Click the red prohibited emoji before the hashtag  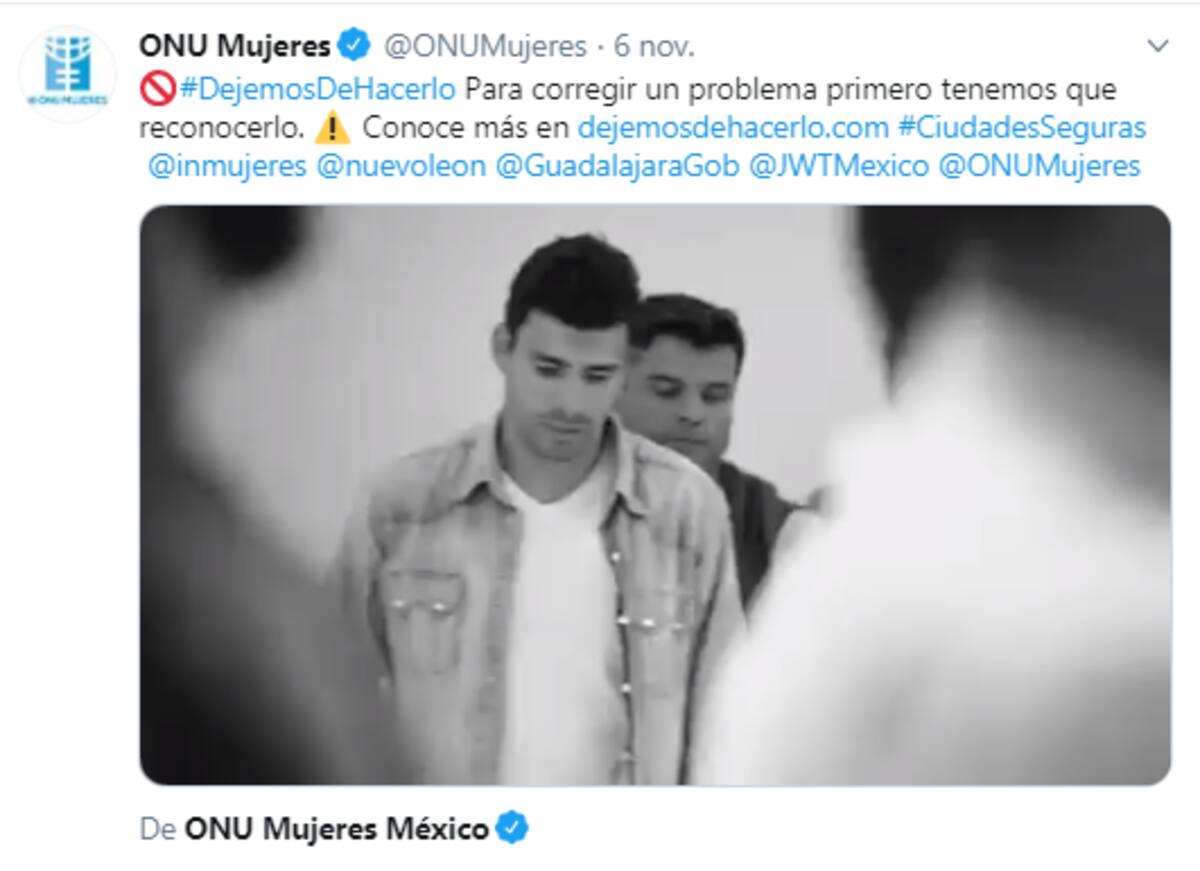coord(158,89)
